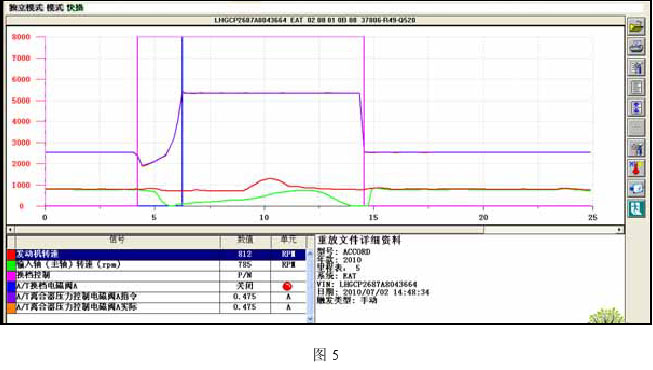The height and width of the screenshot is (370, 653).
Task: Click the list-page icon in right toolbar
Action: pyautogui.click(x=636, y=87)
